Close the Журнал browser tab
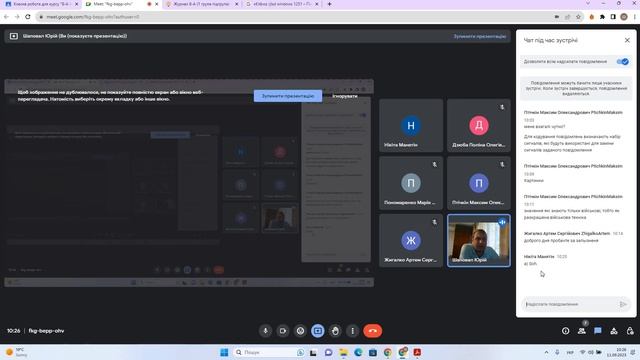 pyautogui.click(x=236, y=4)
